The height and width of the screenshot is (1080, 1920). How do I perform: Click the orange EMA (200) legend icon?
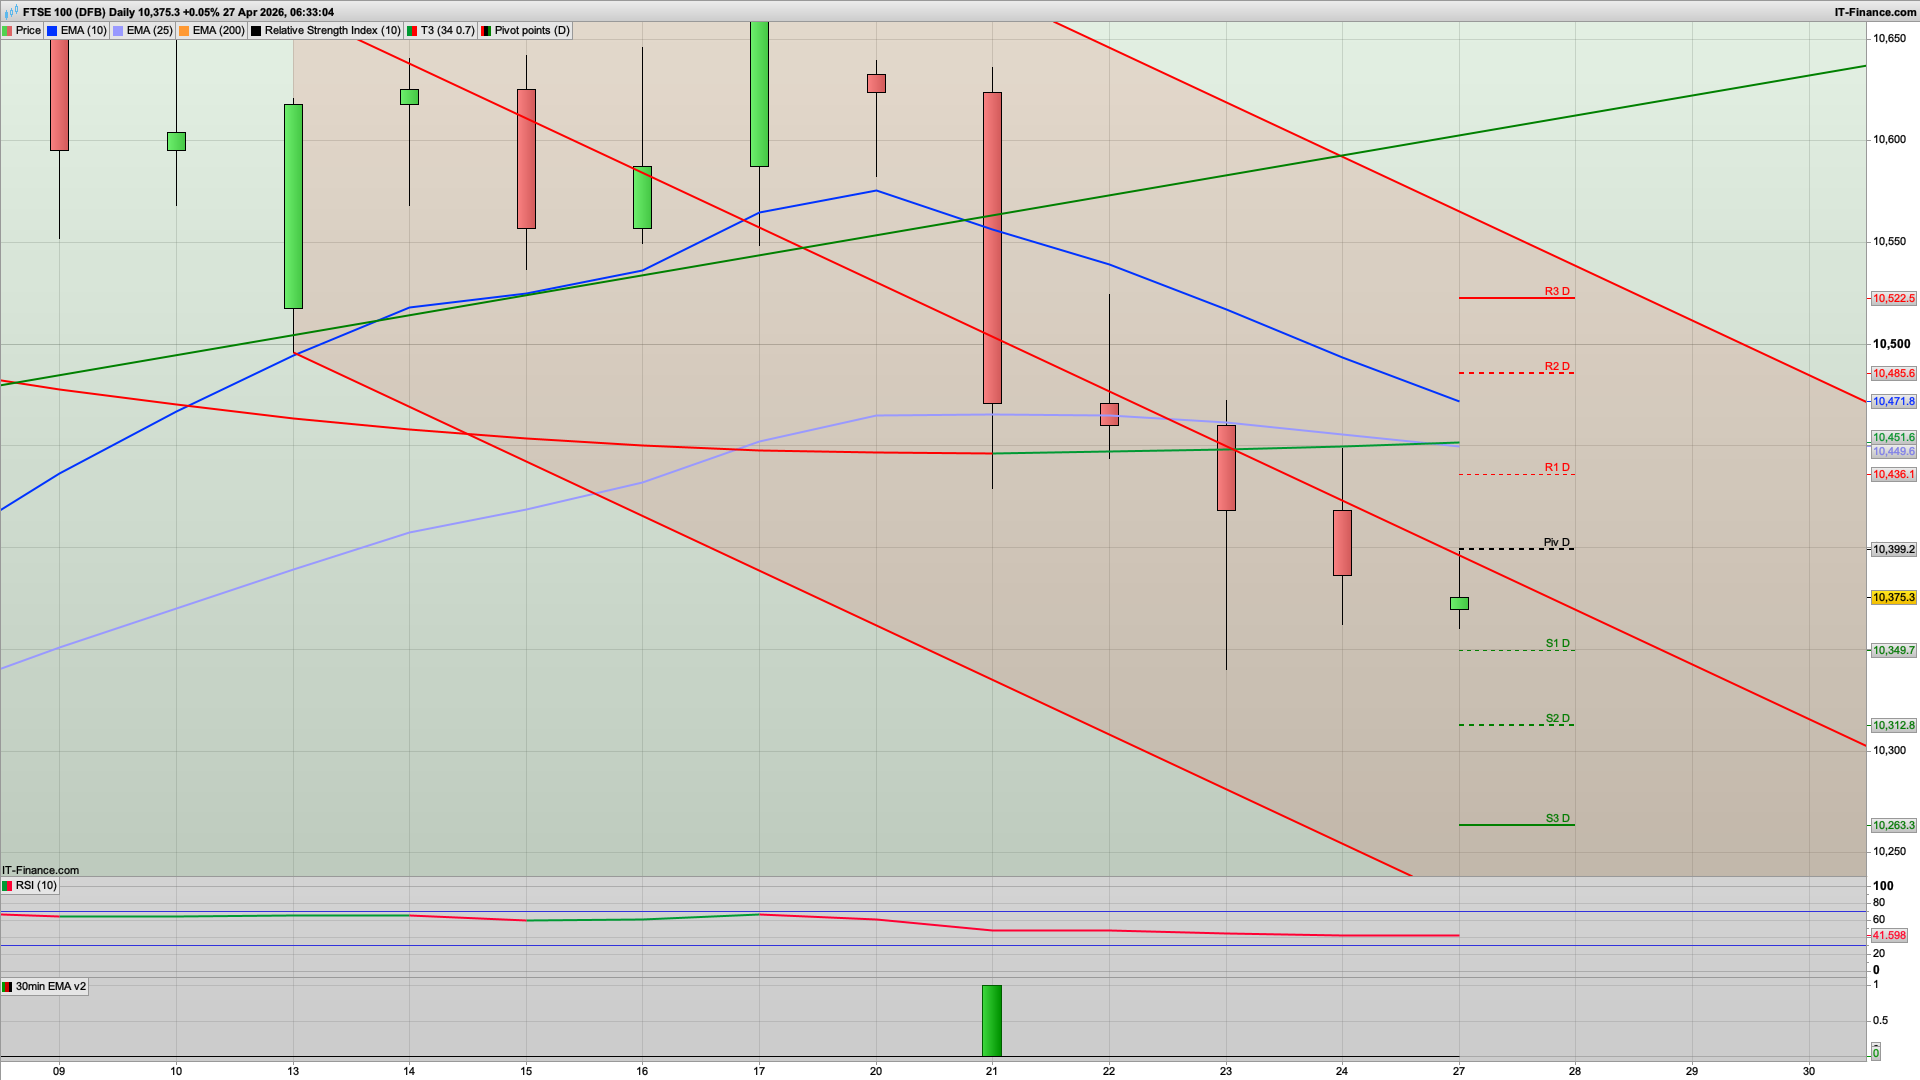pyautogui.click(x=186, y=30)
